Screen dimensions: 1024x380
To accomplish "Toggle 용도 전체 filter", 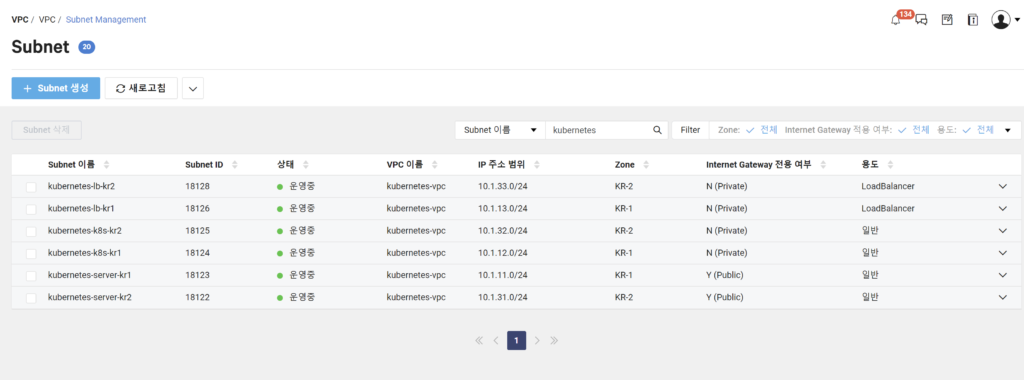I will tap(978, 130).
